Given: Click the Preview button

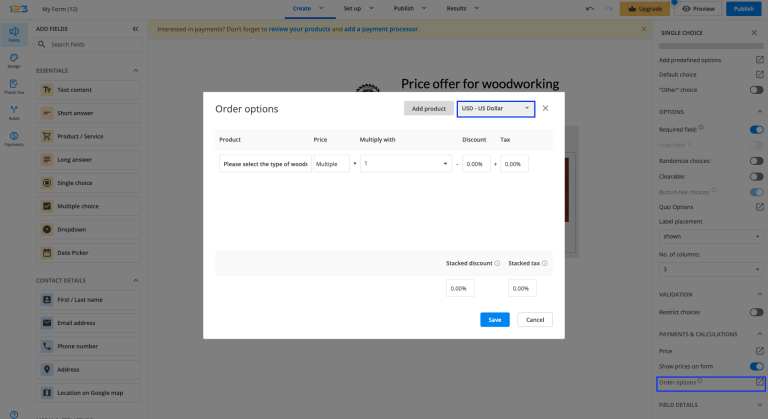Looking at the screenshot, I should pyautogui.click(x=698, y=9).
